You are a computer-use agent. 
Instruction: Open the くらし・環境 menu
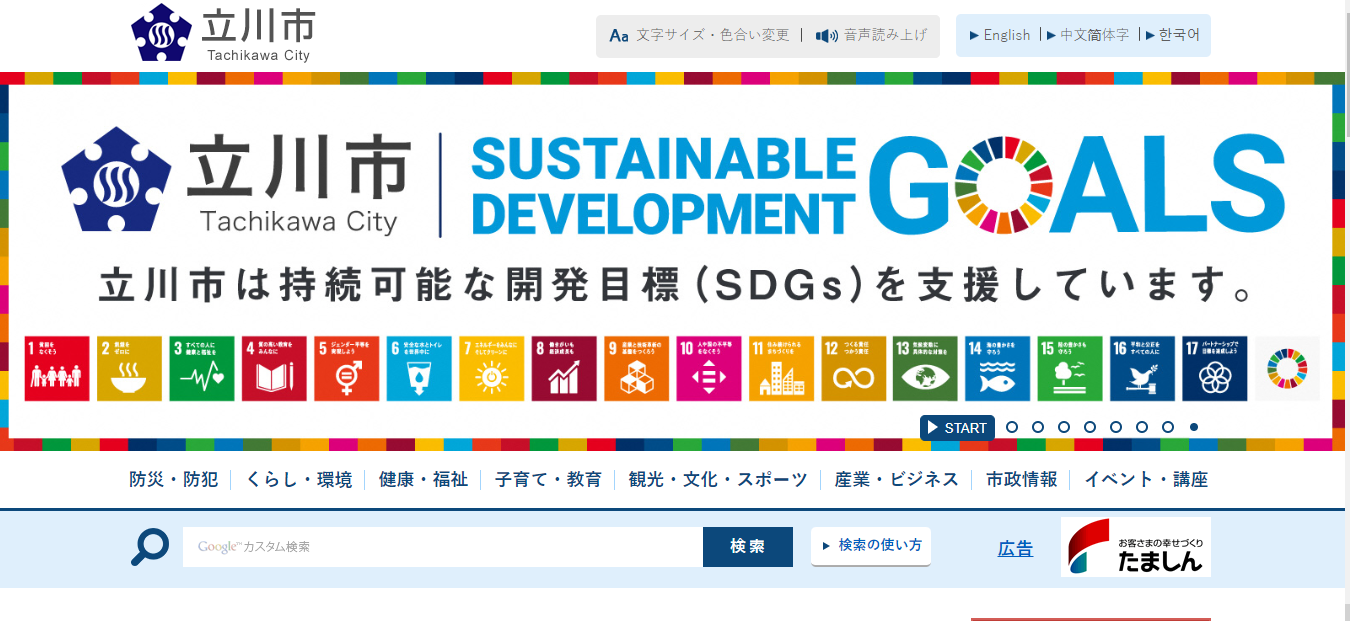[299, 480]
